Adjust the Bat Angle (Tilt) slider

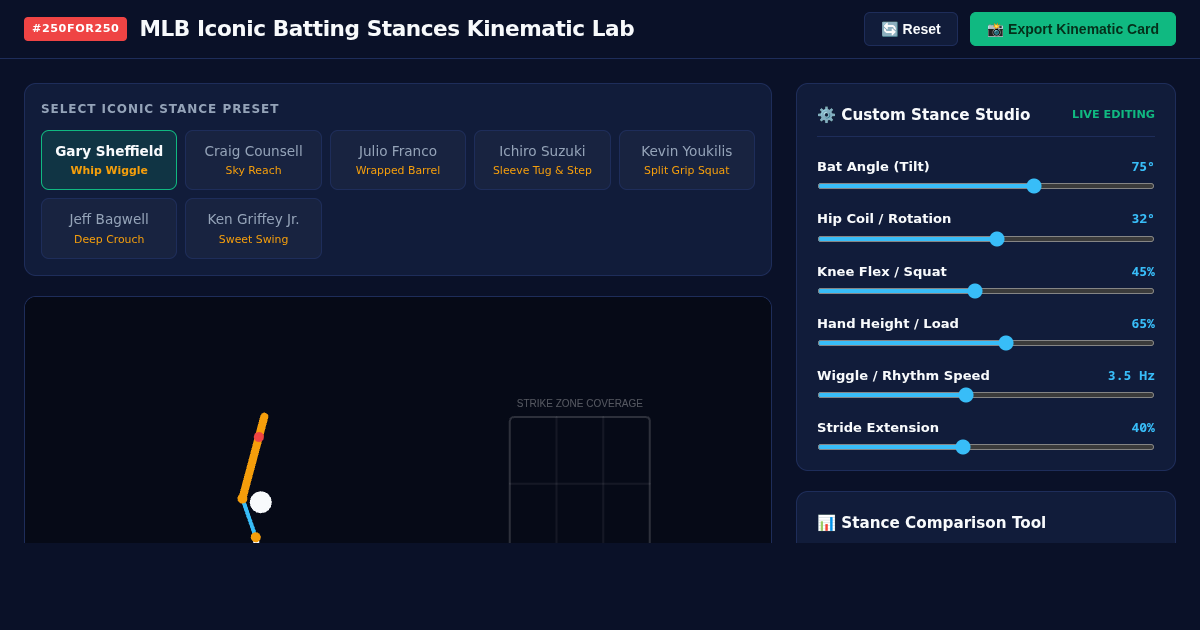pos(986,186)
